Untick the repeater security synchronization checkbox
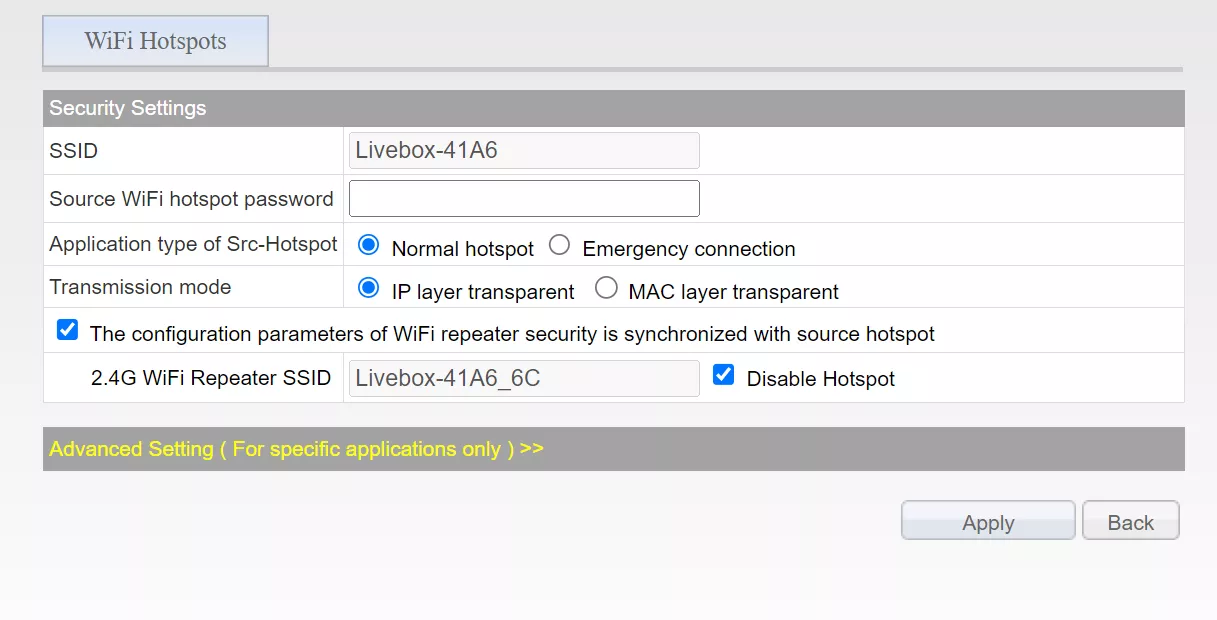1217x620 pixels. (x=67, y=330)
